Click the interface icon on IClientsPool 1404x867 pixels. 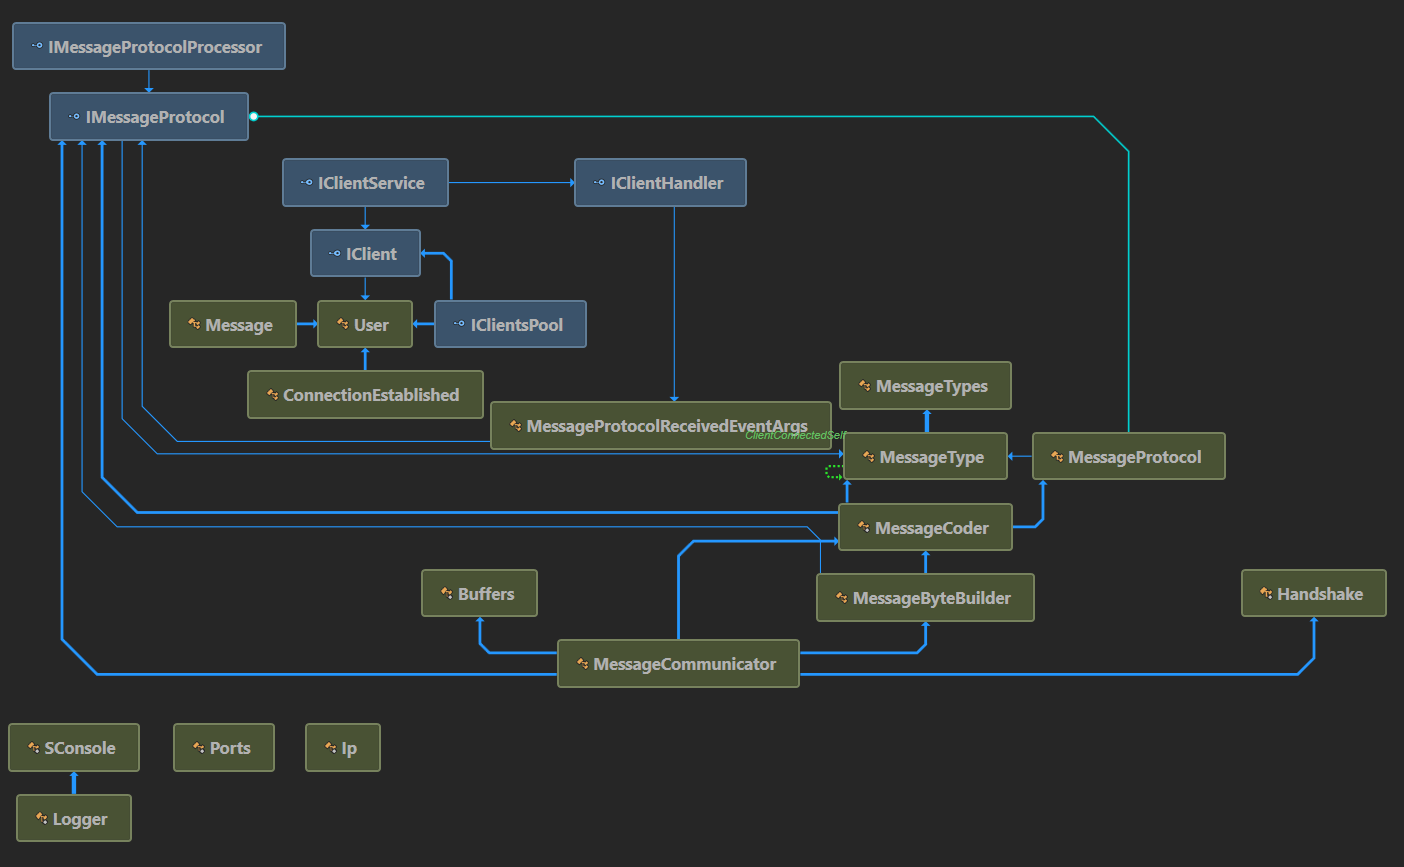tap(459, 324)
